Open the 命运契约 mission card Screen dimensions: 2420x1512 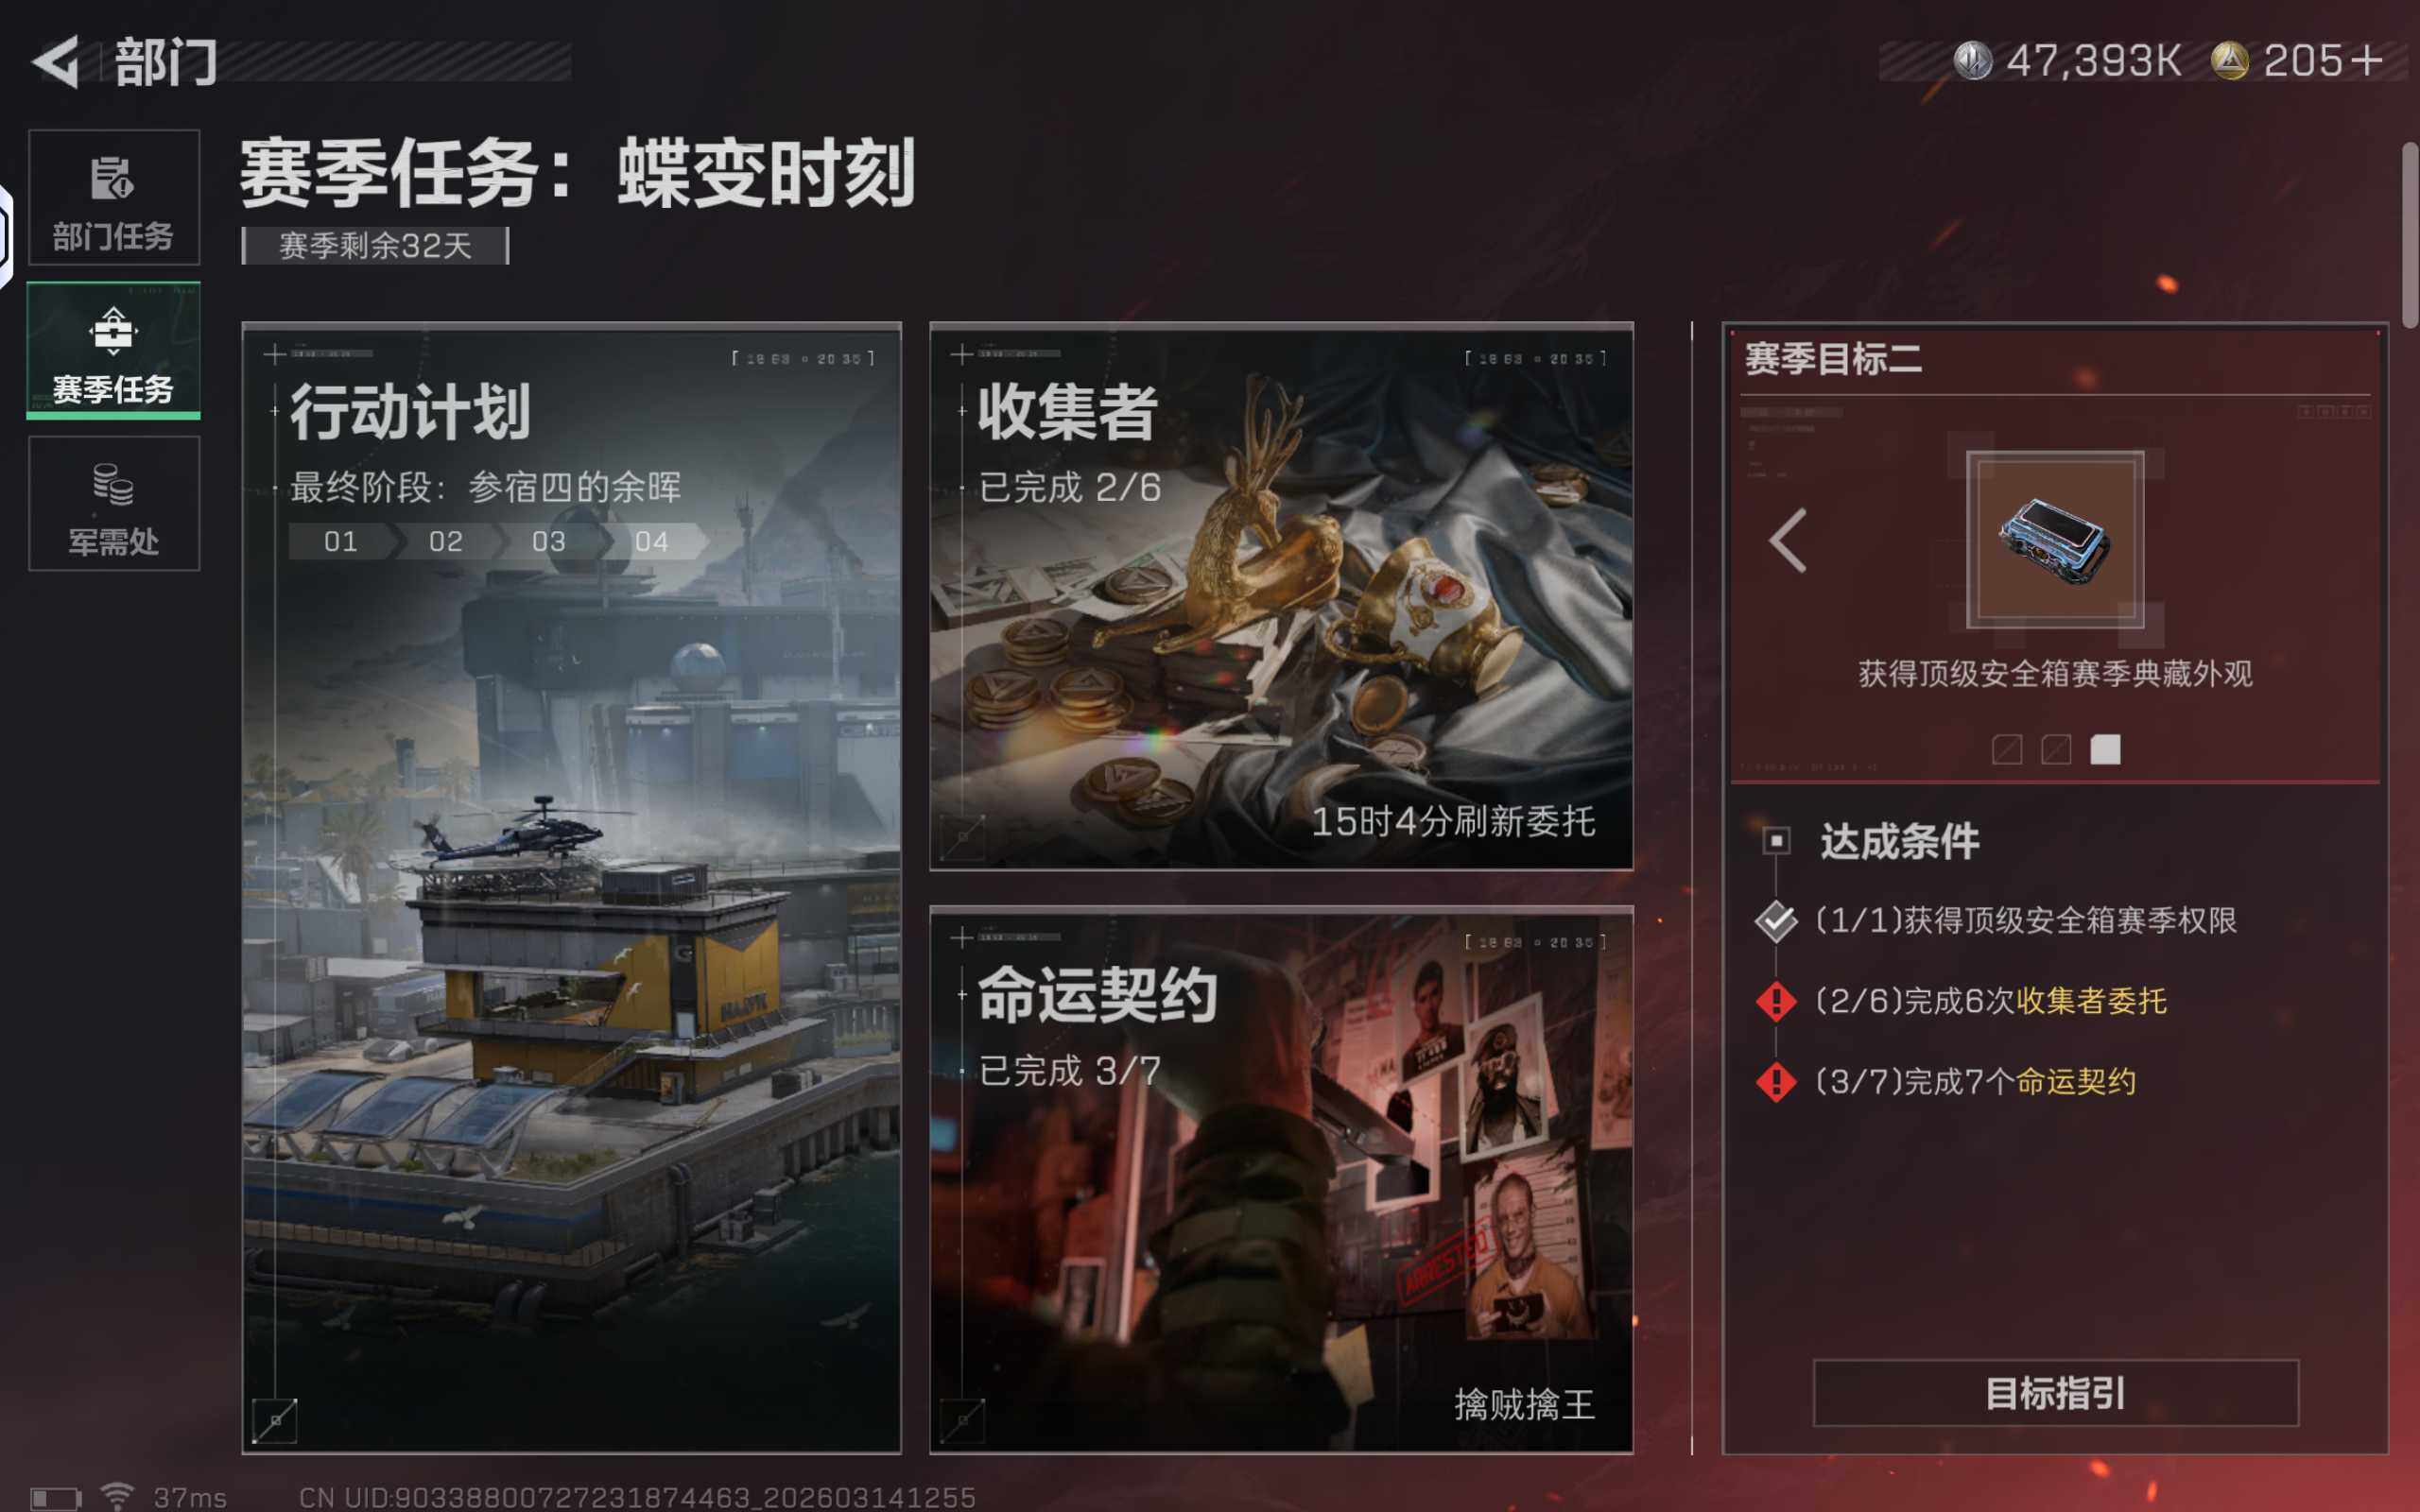click(x=1281, y=1180)
